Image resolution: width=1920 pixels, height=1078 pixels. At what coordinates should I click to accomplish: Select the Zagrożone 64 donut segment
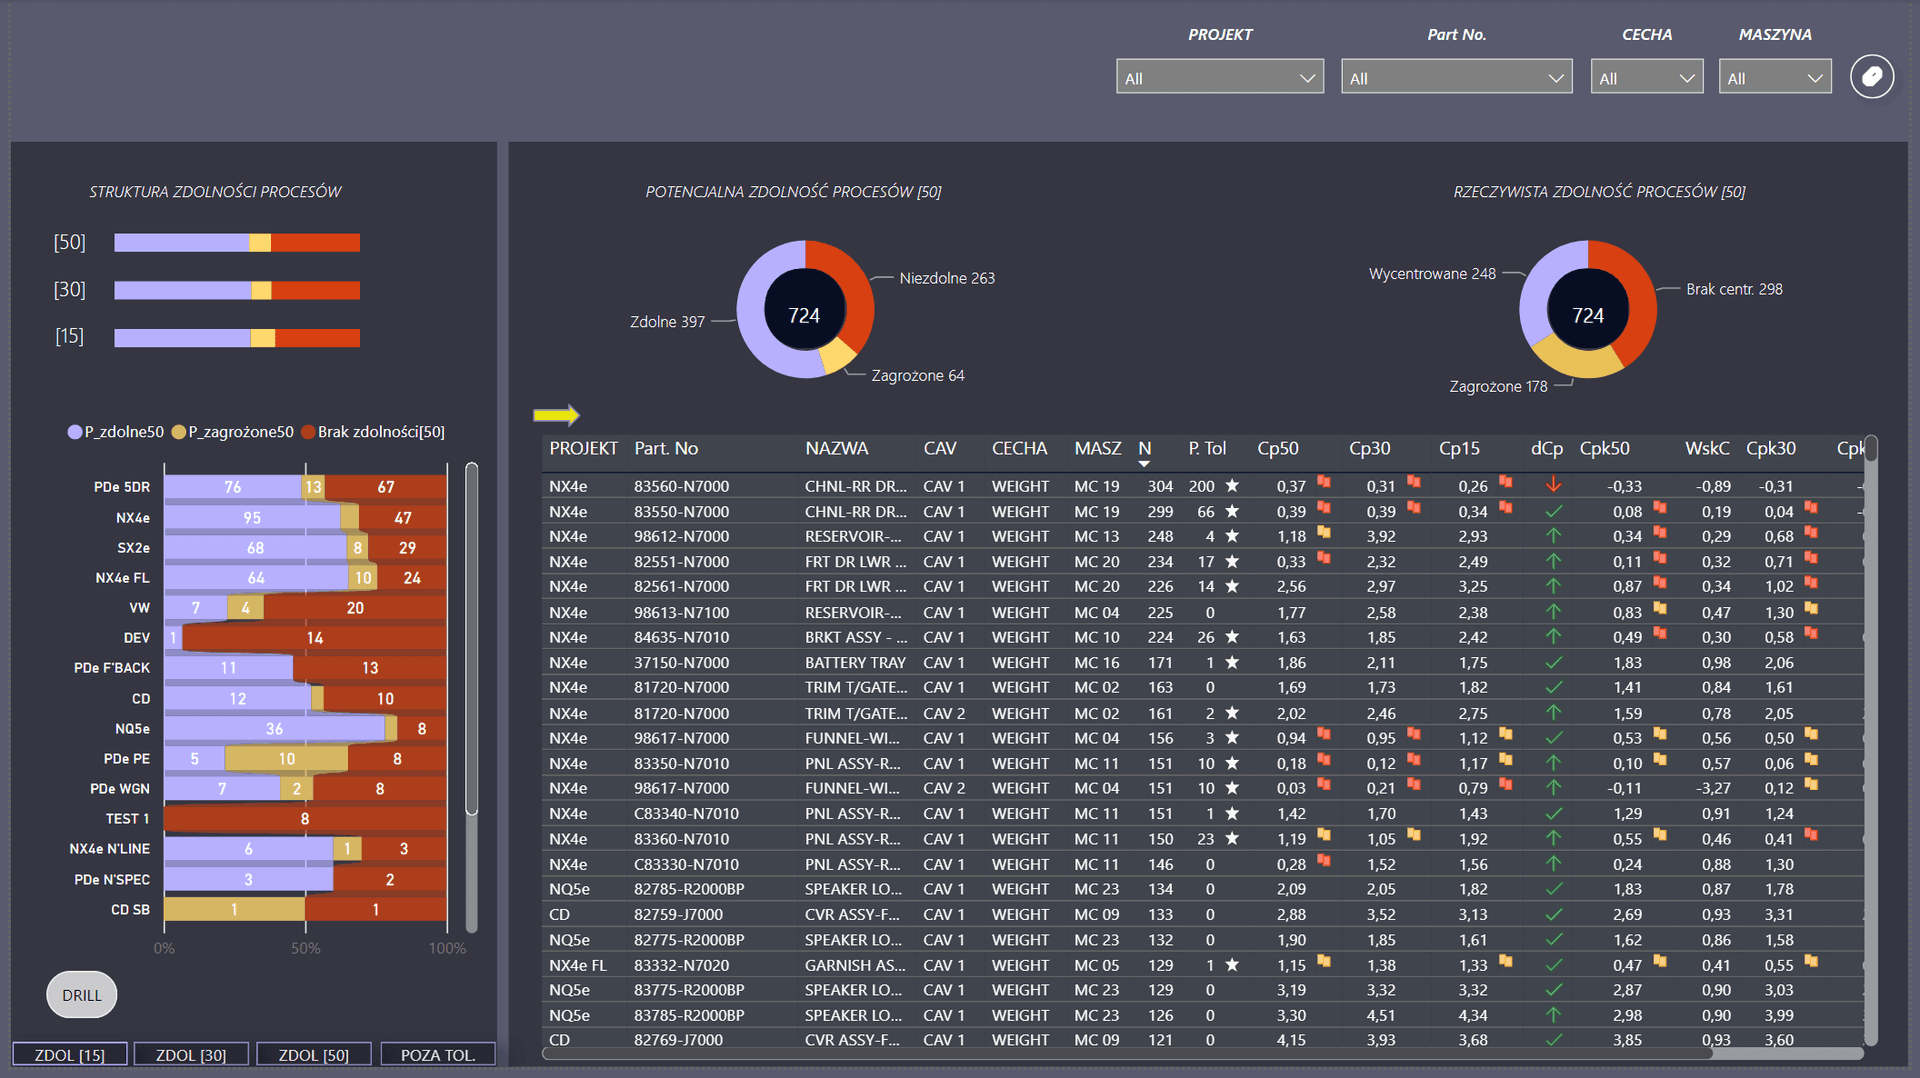point(839,357)
